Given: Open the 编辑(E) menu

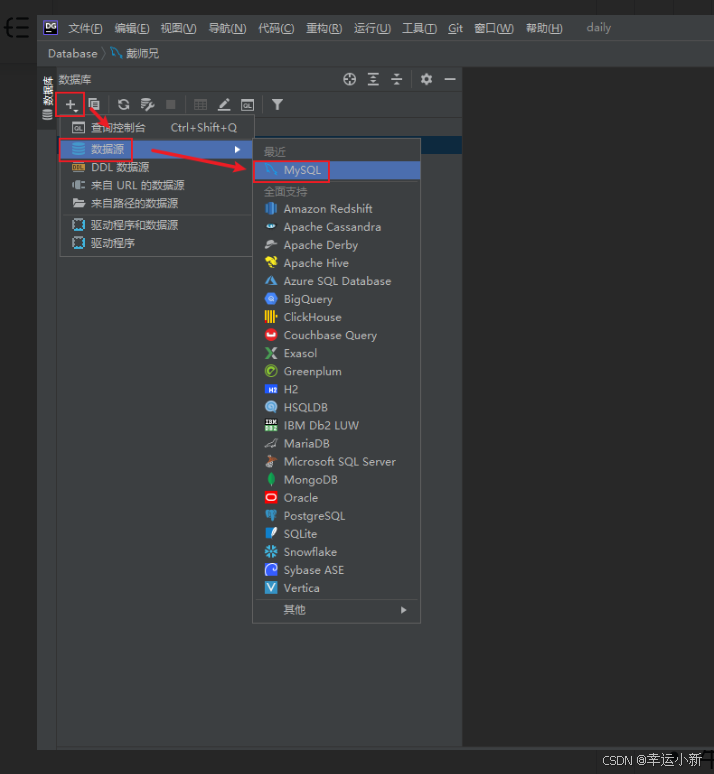Looking at the screenshot, I should tap(132, 28).
